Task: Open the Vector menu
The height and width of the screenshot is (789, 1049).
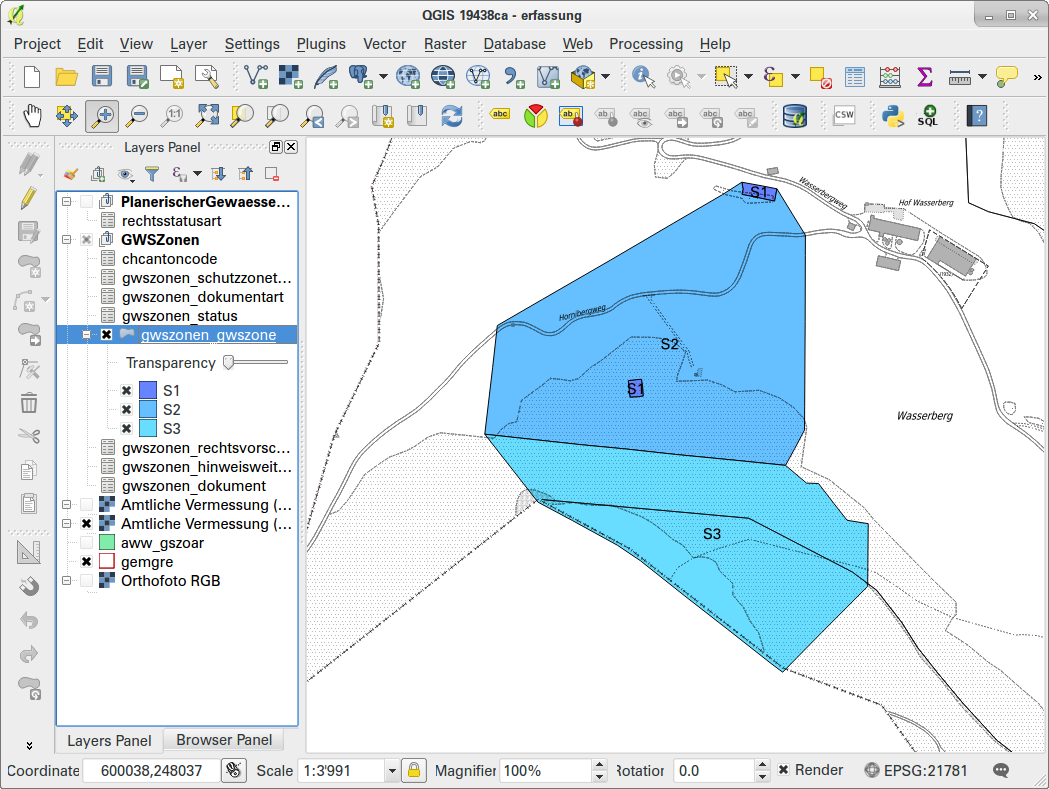Action: tap(384, 44)
